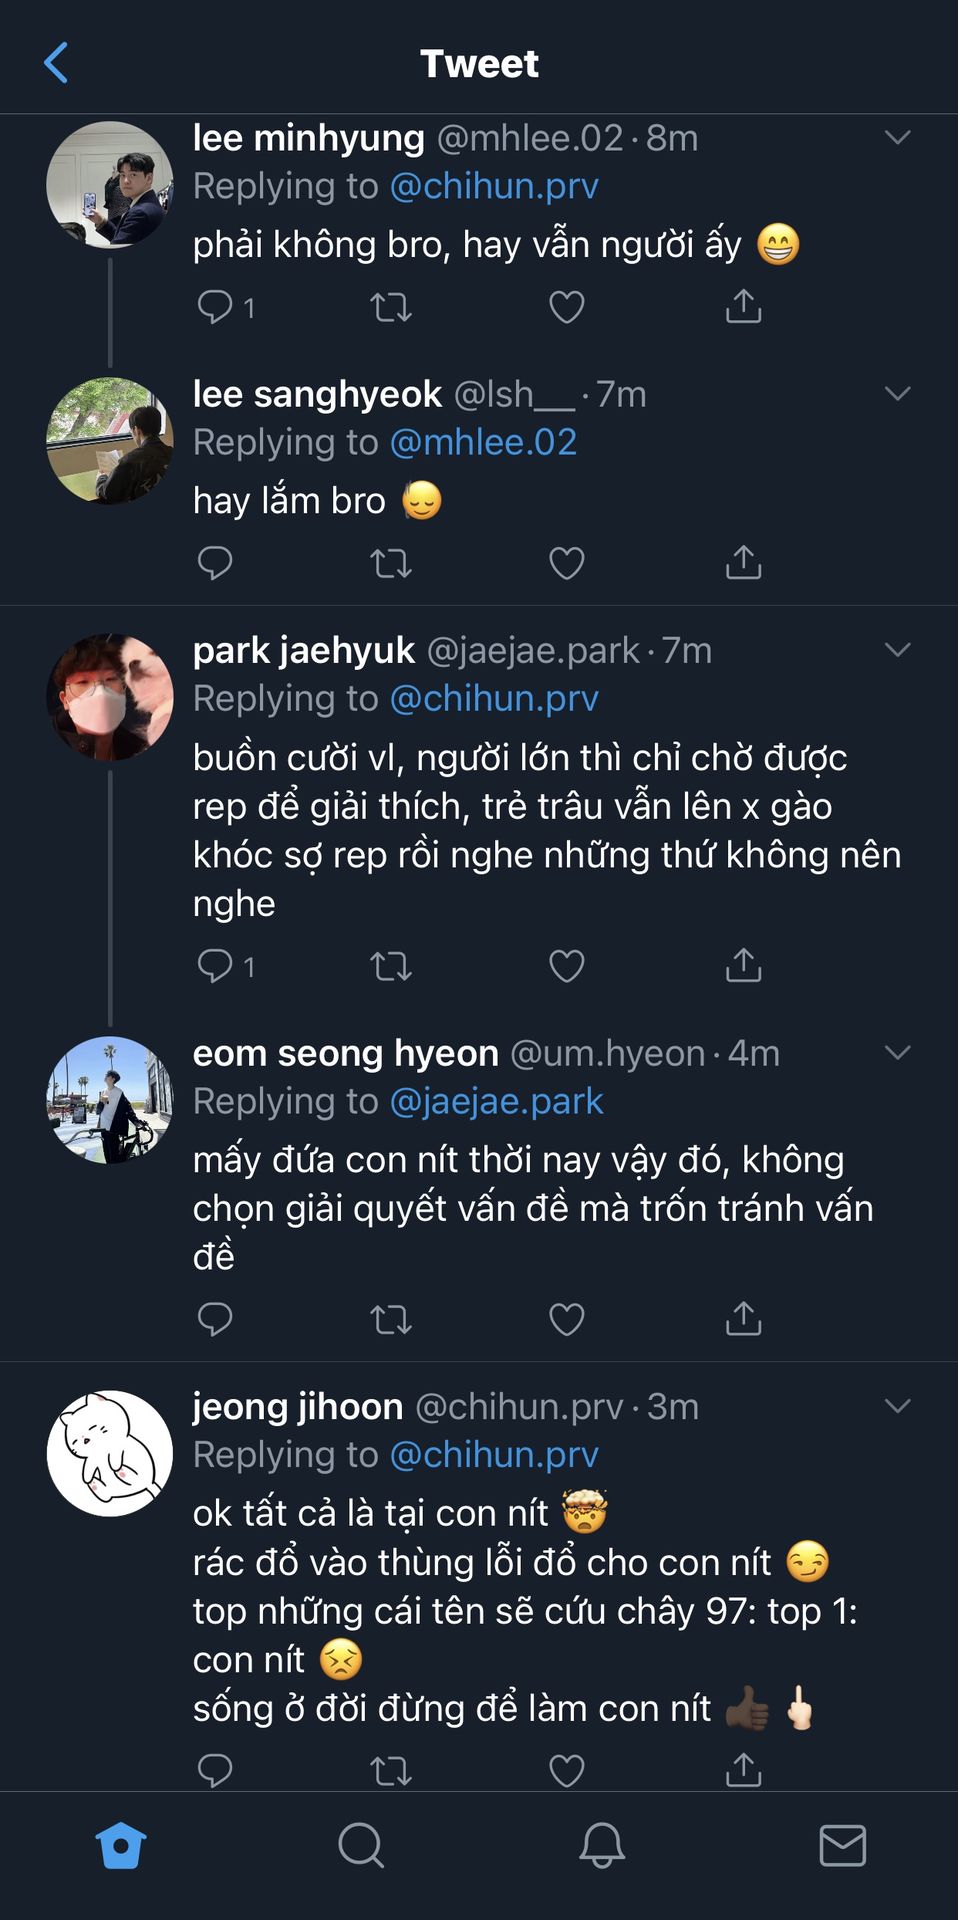Image resolution: width=958 pixels, height=1920 pixels.
Task: Open the Notifications bell tab
Action: 602,1845
